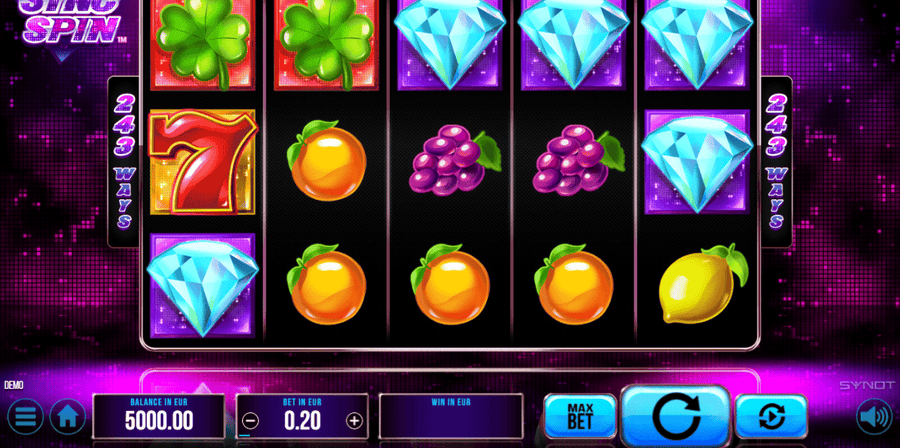View the balance in EUR box
This screenshot has width=900, height=448.
pos(159,417)
